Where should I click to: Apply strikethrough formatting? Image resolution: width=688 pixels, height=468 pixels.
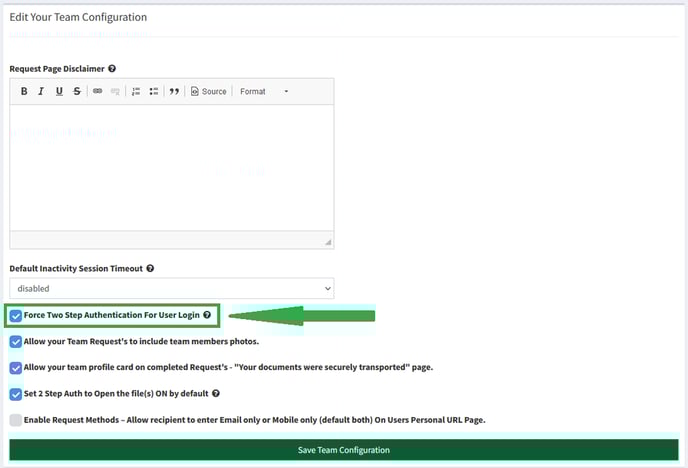pos(77,91)
